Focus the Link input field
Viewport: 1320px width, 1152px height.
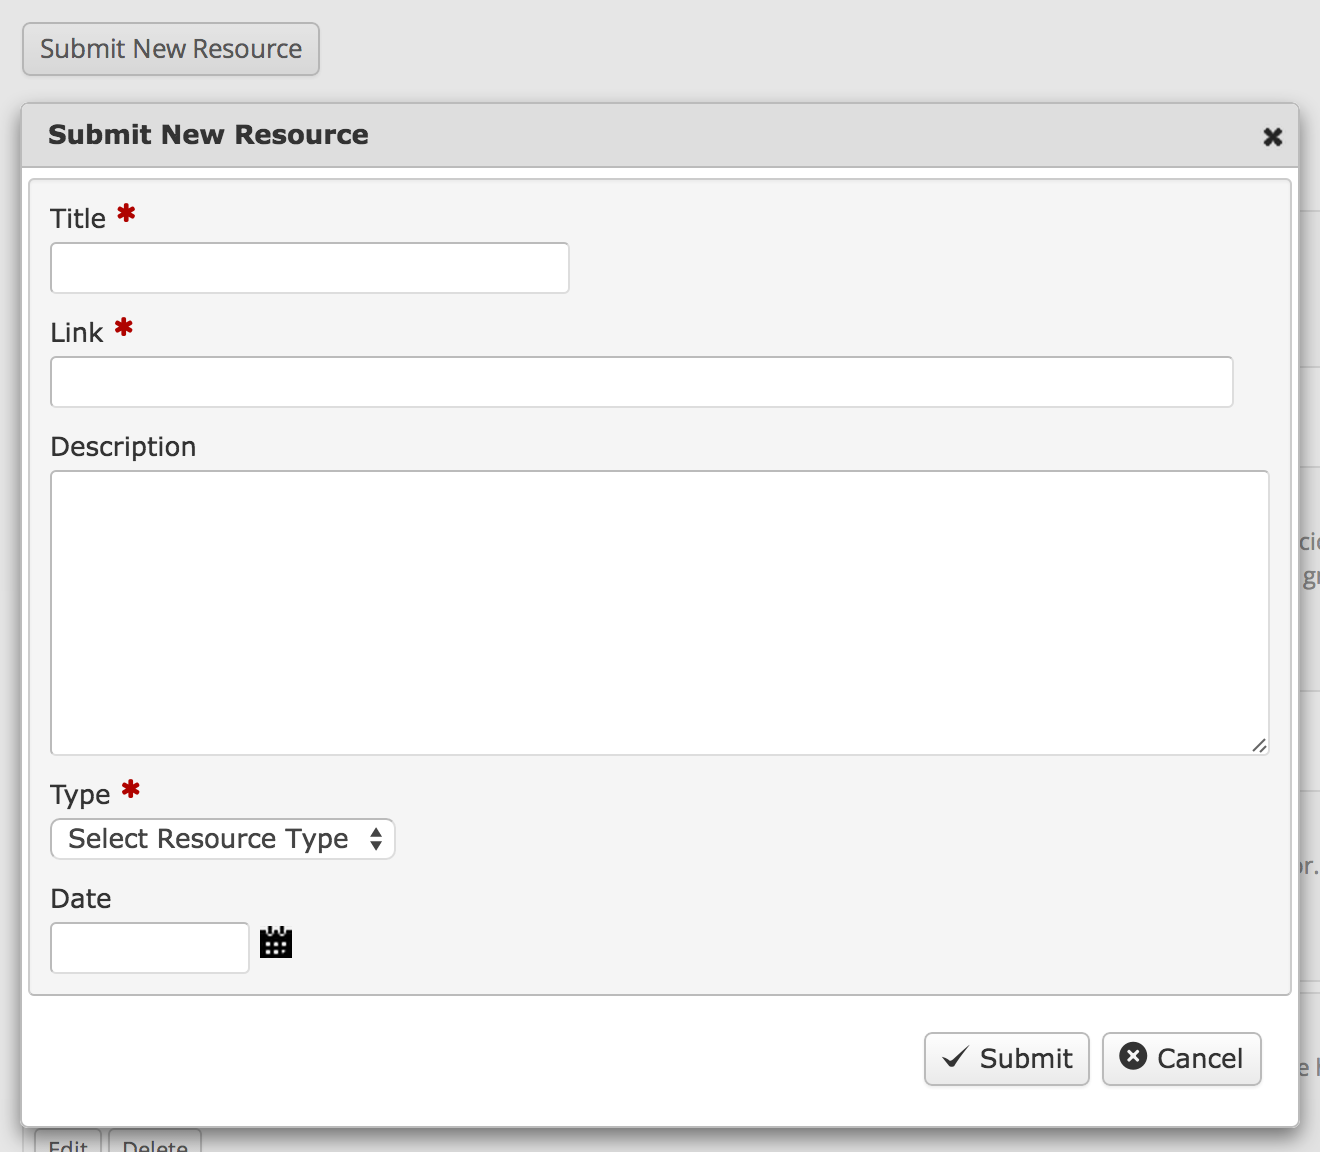(x=642, y=382)
